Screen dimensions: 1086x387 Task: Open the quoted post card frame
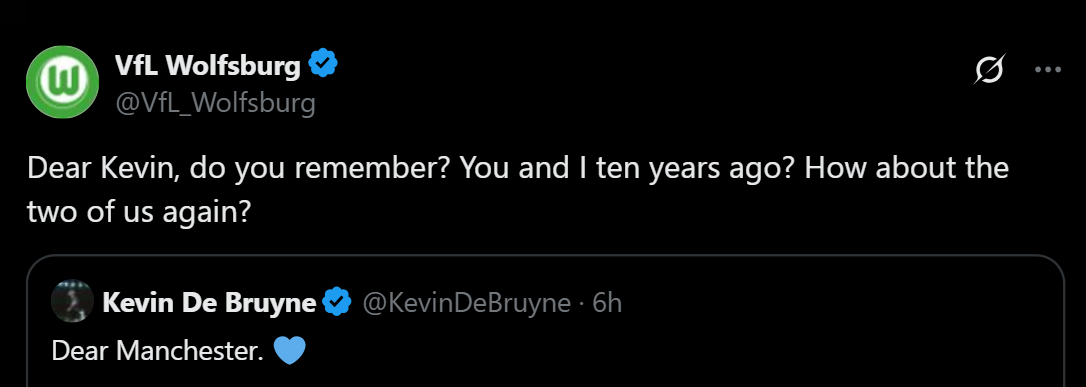point(546,321)
